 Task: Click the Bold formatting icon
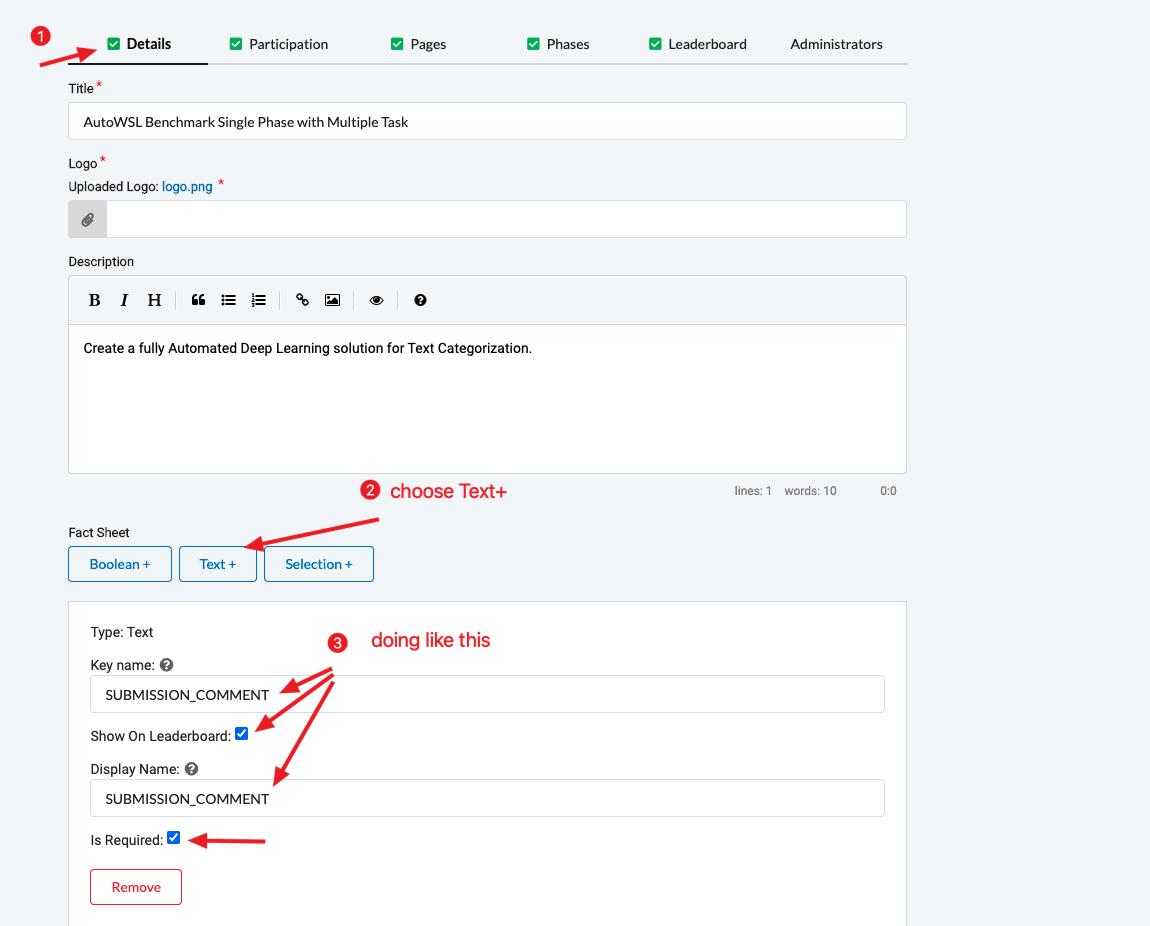[x=94, y=300]
